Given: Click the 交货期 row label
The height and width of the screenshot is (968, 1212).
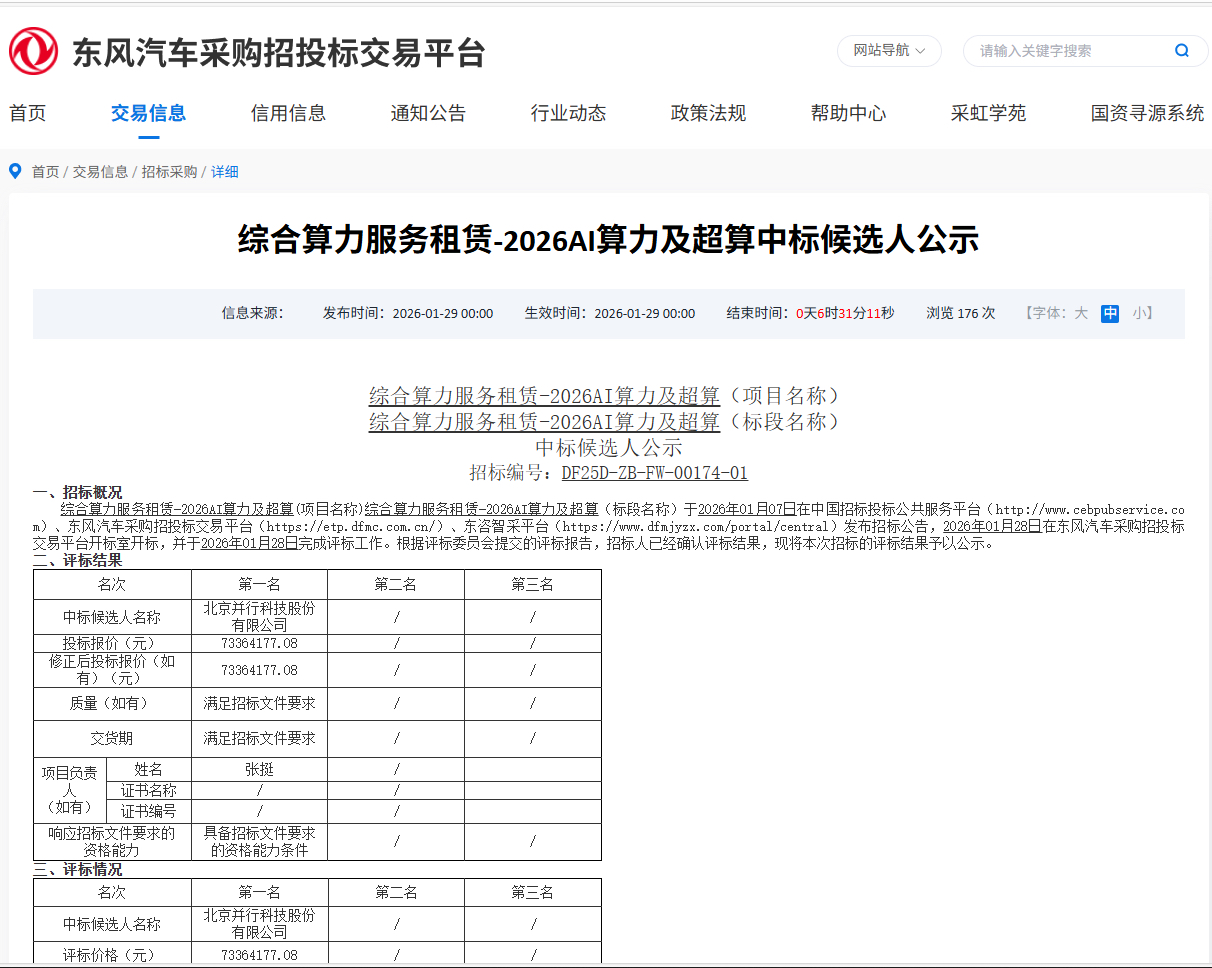Looking at the screenshot, I should click(112, 738).
